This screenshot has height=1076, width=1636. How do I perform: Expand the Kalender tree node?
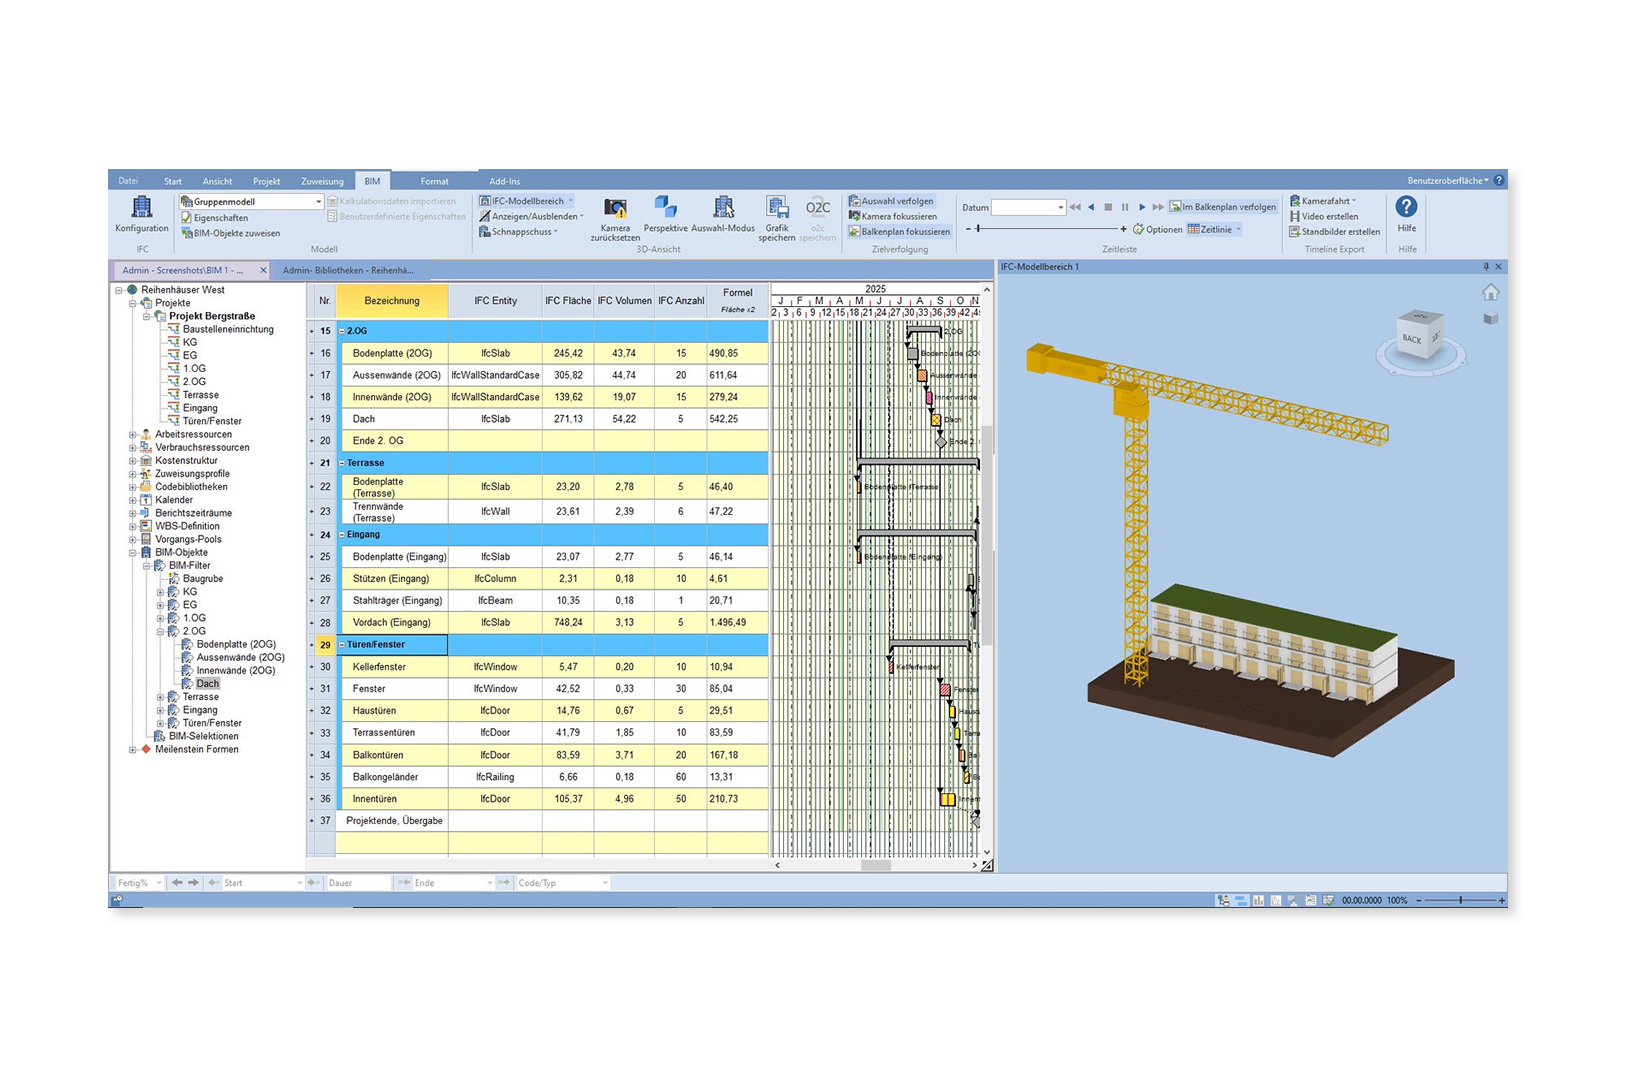133,500
